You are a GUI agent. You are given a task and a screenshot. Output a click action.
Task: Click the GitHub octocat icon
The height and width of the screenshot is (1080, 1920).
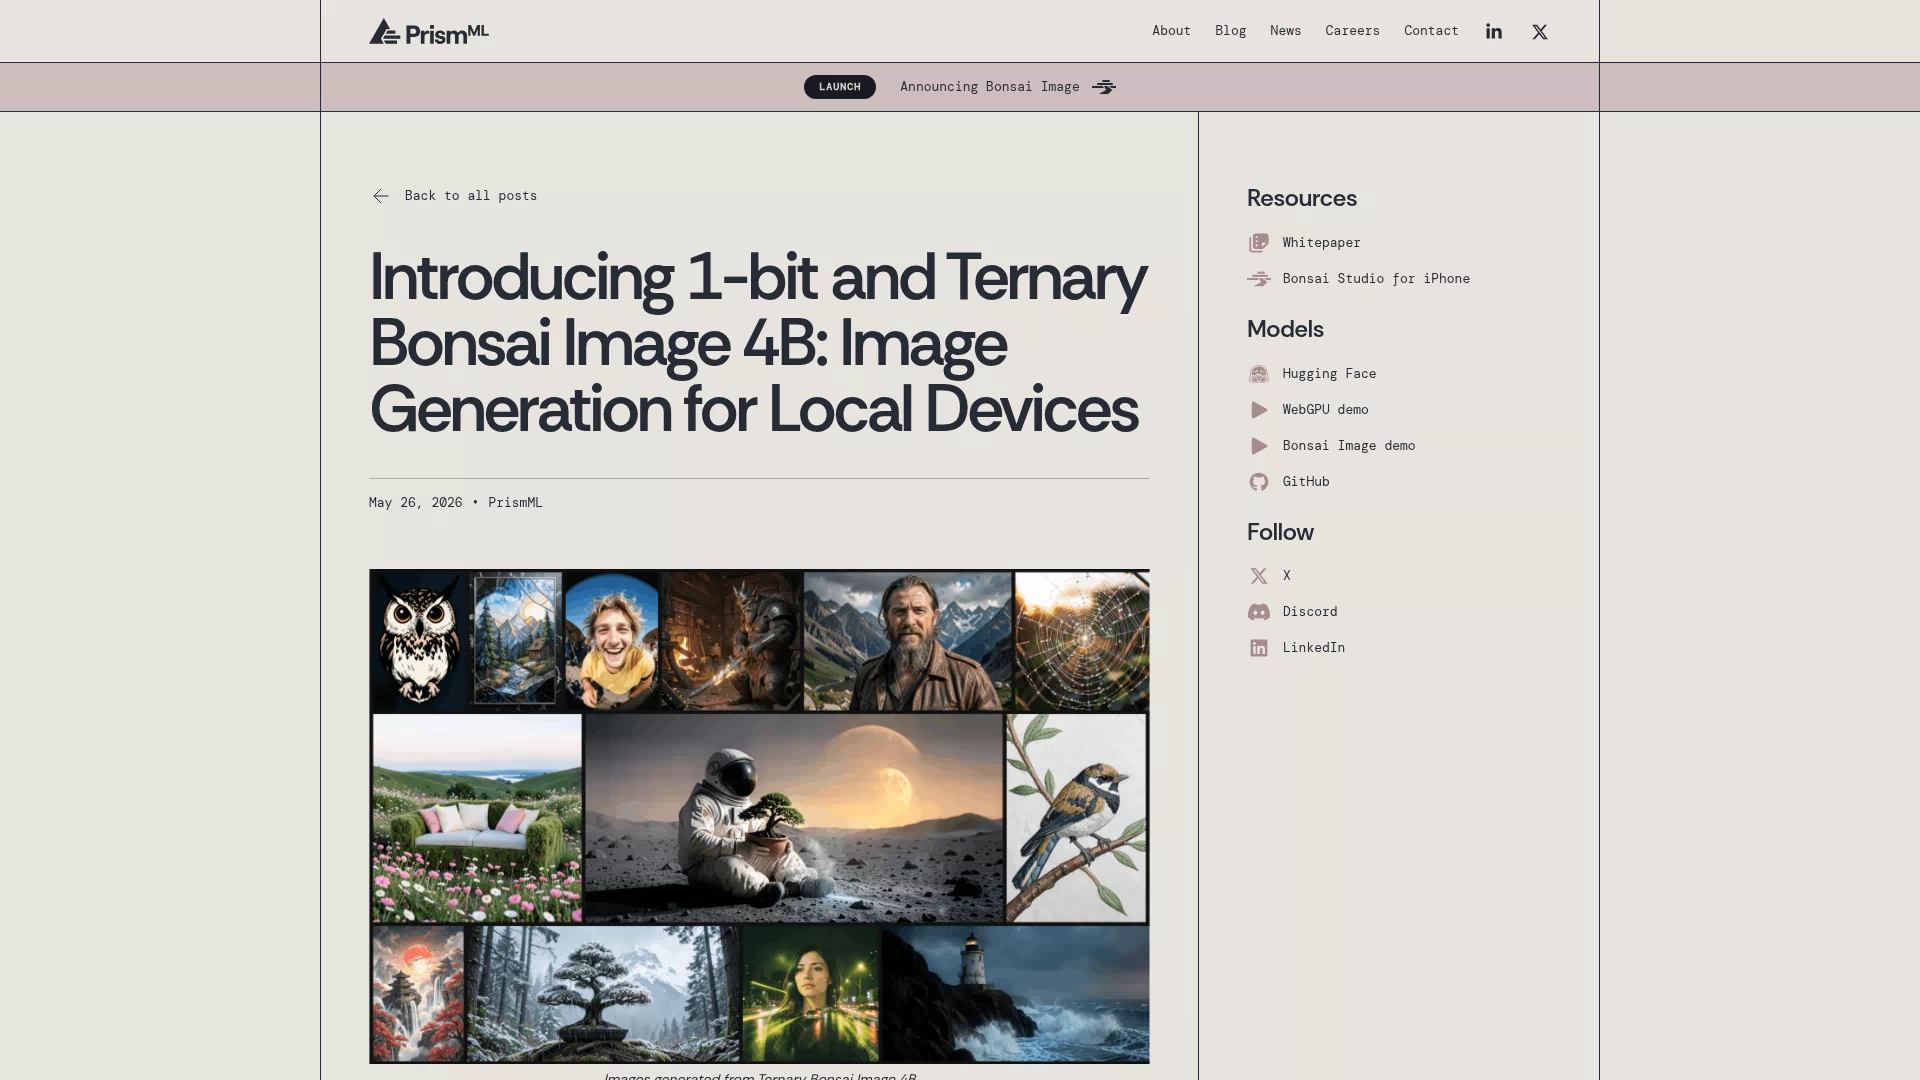(x=1259, y=482)
